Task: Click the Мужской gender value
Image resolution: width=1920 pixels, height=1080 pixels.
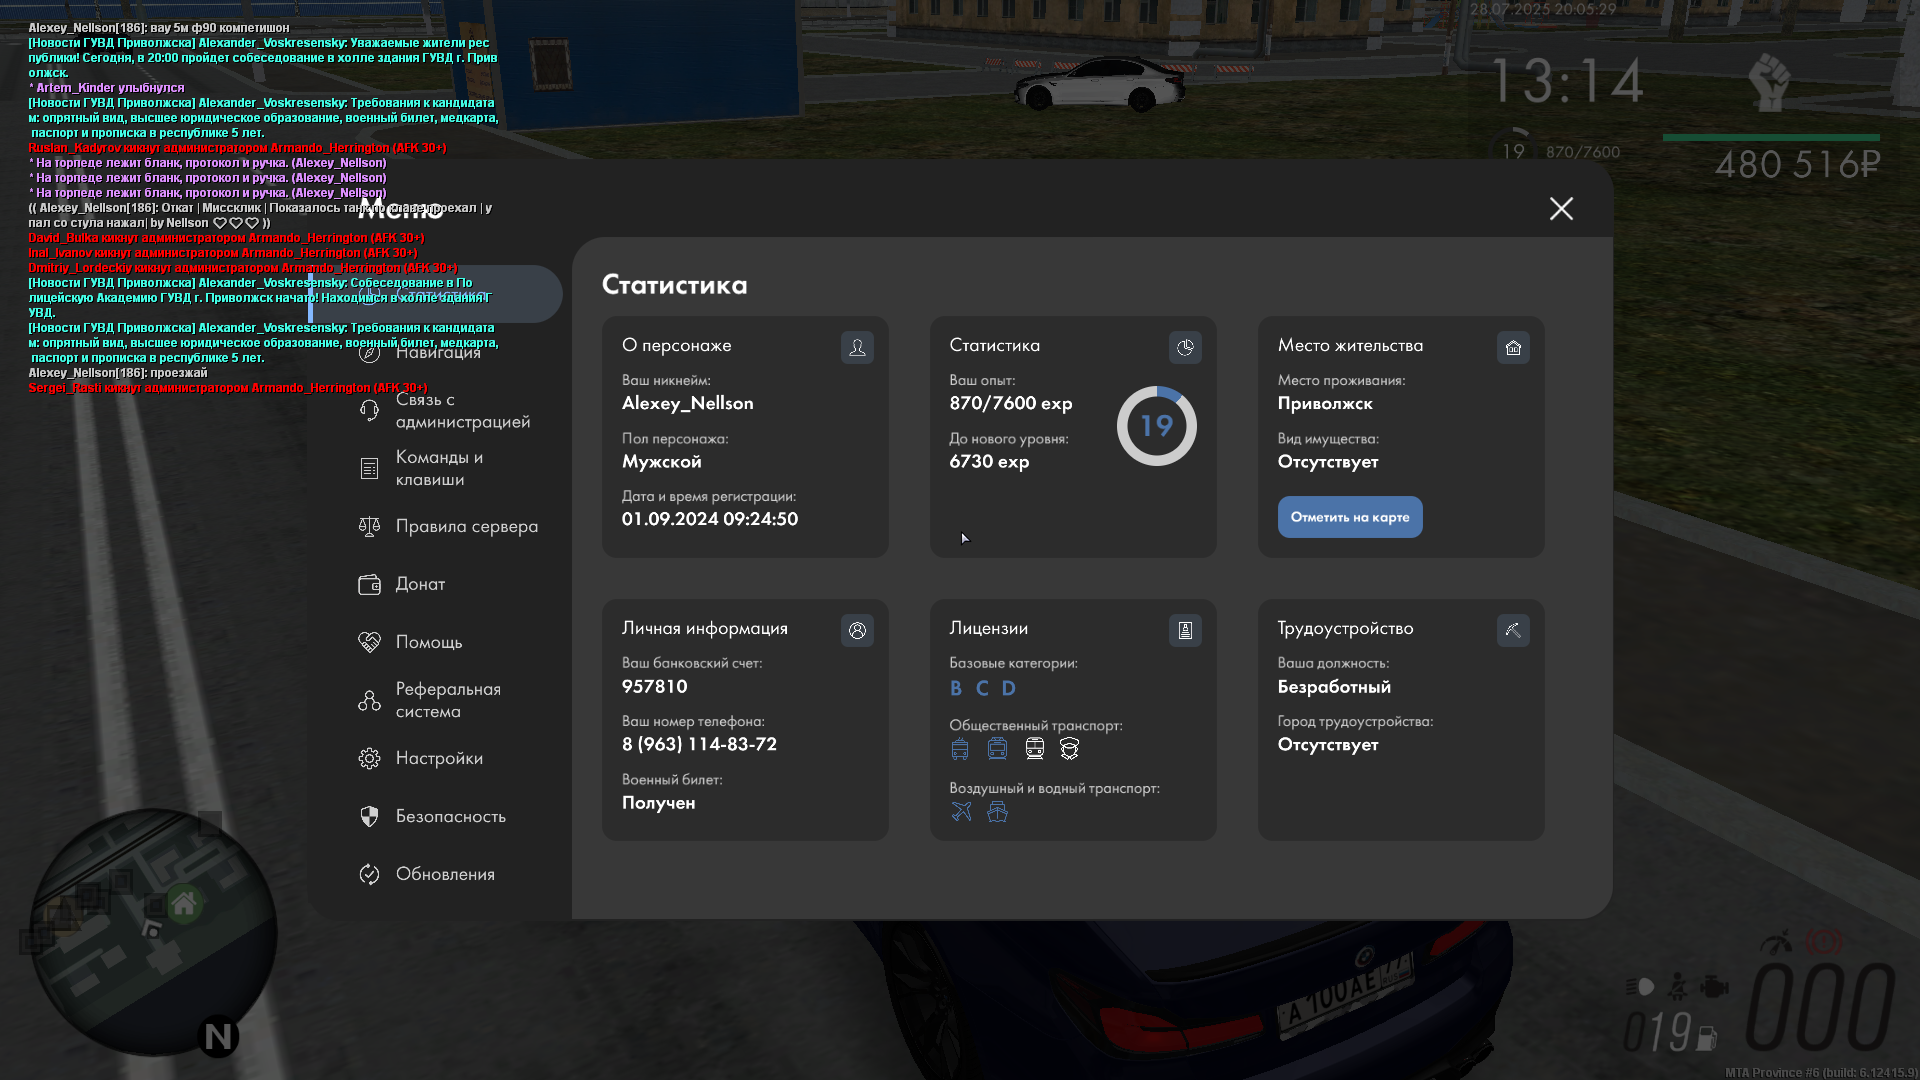Action: (661, 461)
